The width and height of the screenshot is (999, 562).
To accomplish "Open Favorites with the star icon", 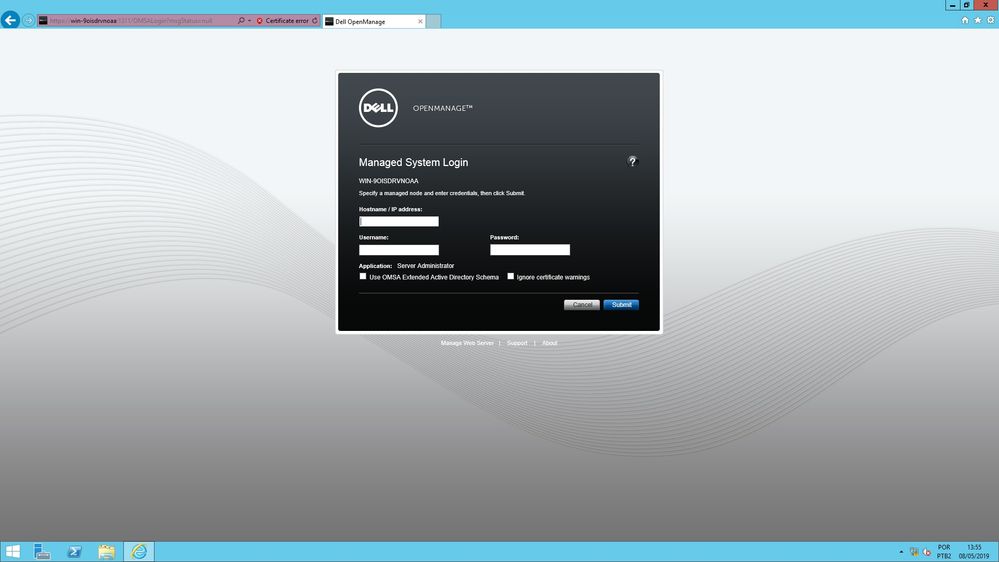I will click(x=977, y=20).
